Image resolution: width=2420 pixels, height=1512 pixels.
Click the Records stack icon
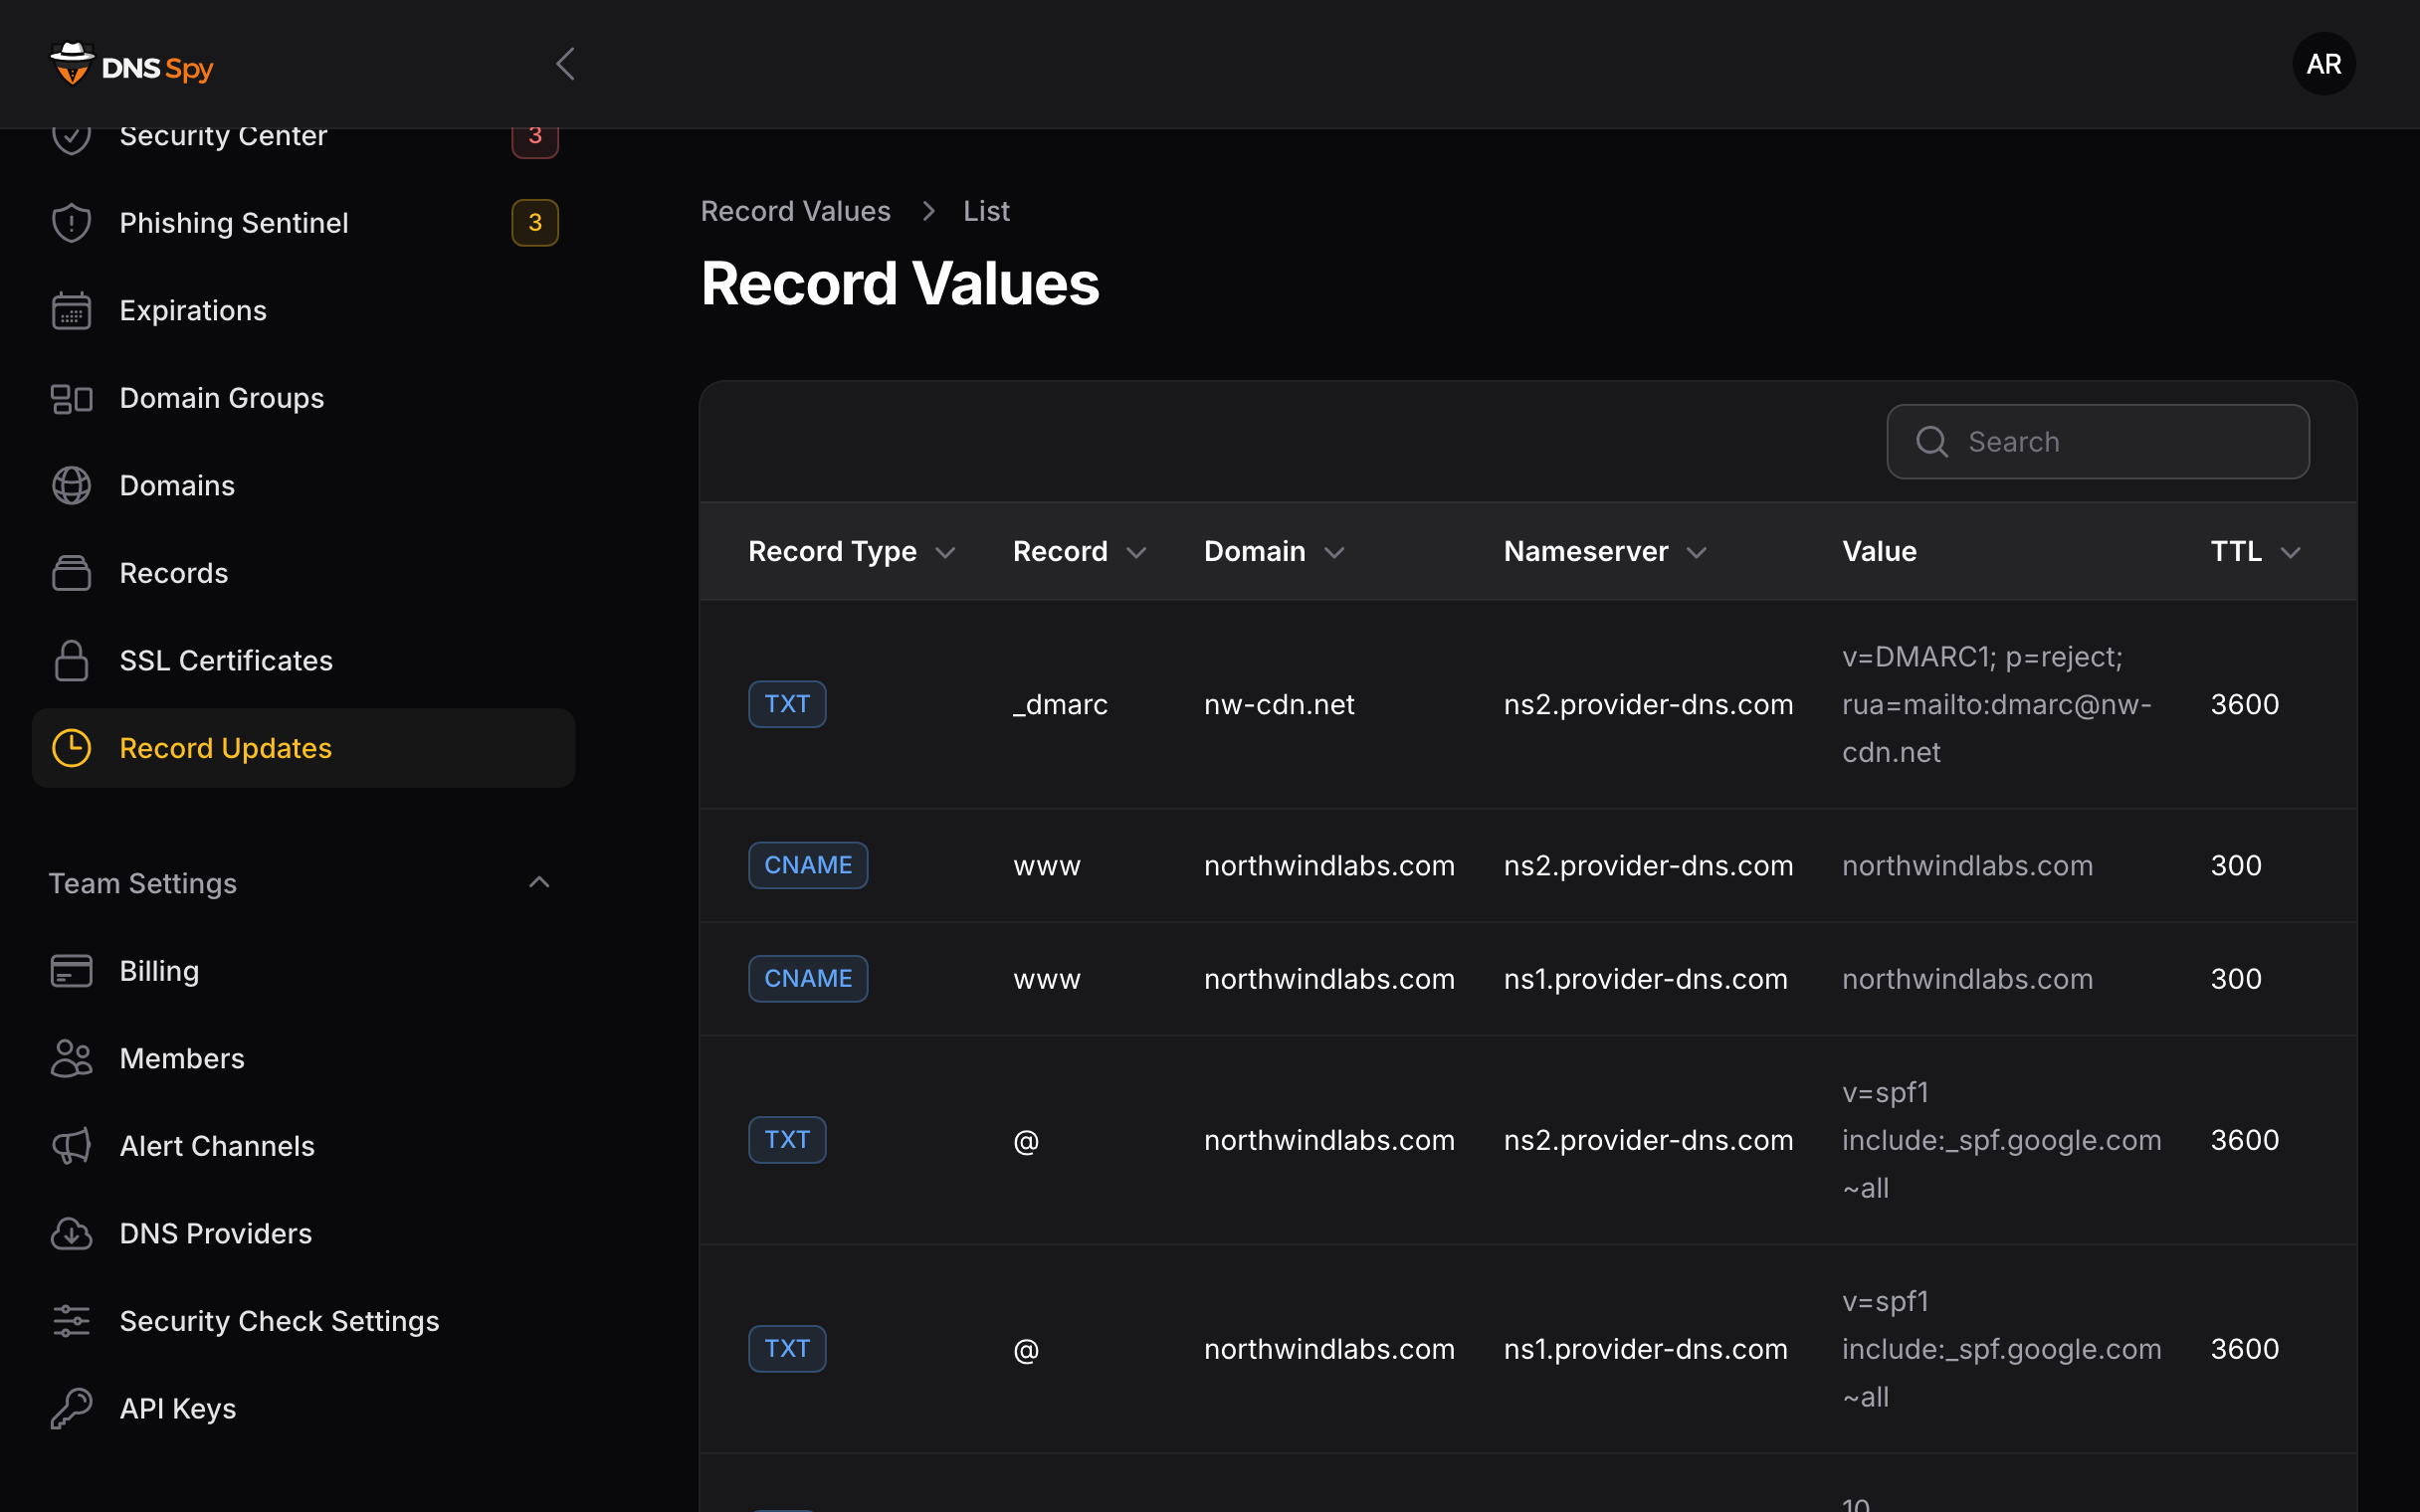pyautogui.click(x=71, y=573)
